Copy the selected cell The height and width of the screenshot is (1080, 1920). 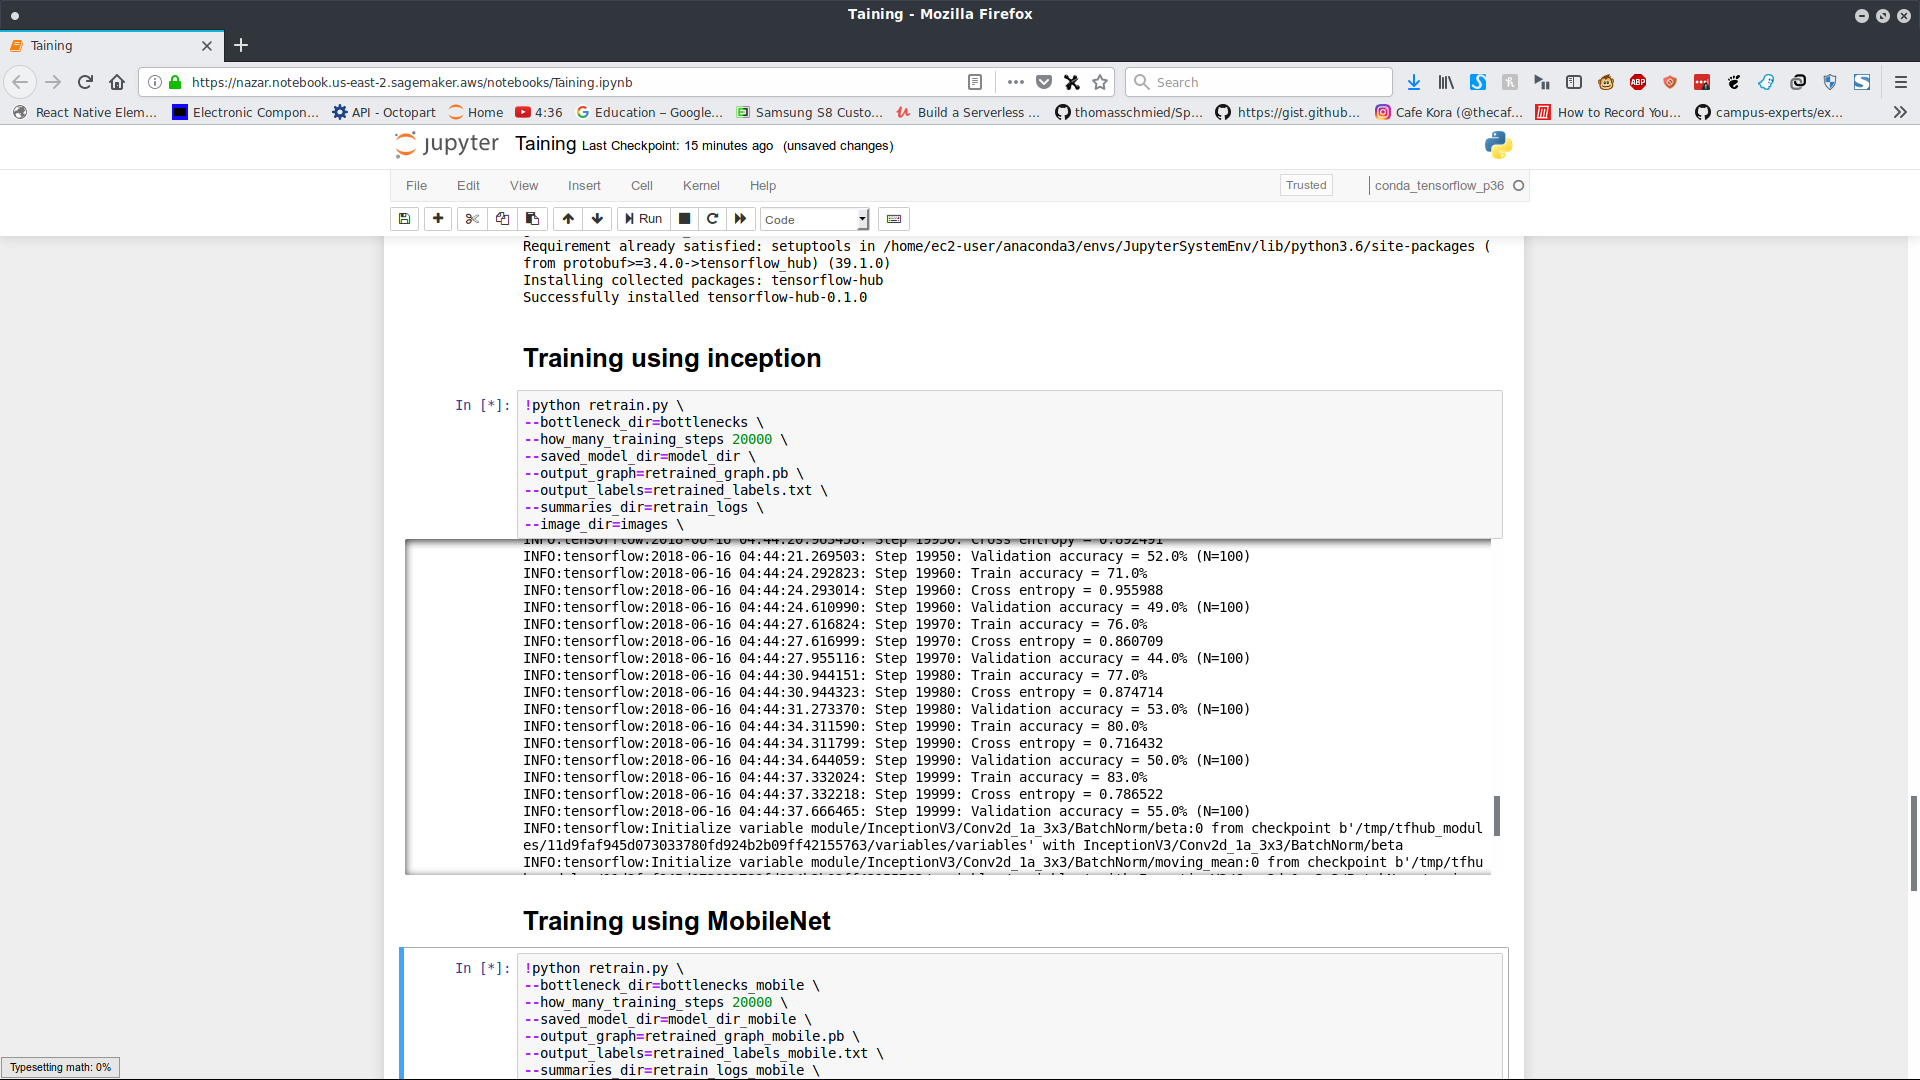point(502,219)
